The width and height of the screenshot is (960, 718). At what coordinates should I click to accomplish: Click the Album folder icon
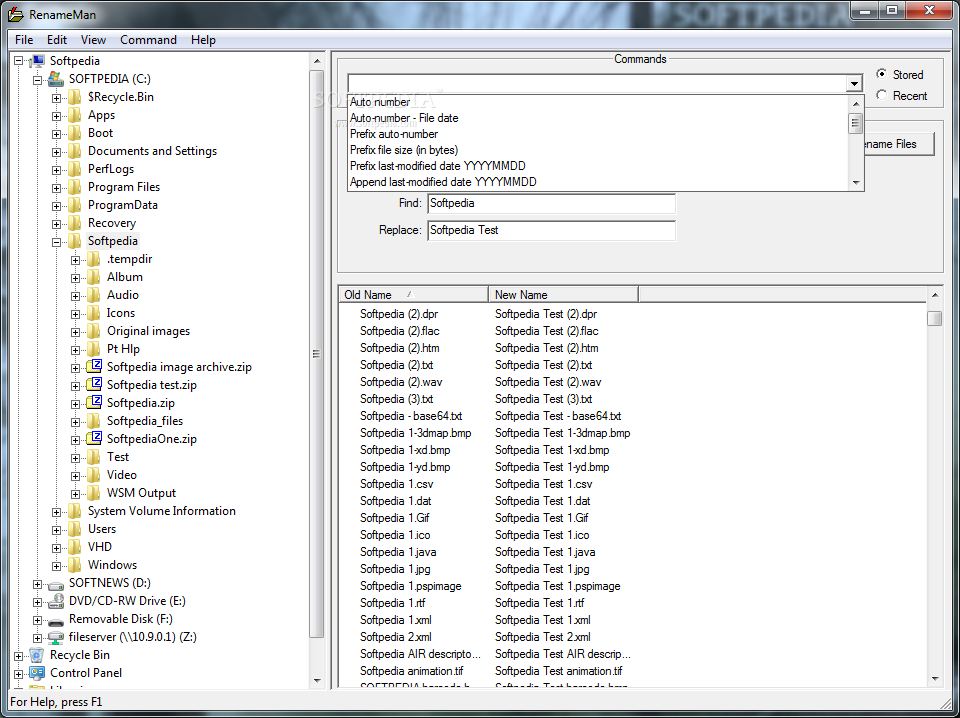coord(94,277)
